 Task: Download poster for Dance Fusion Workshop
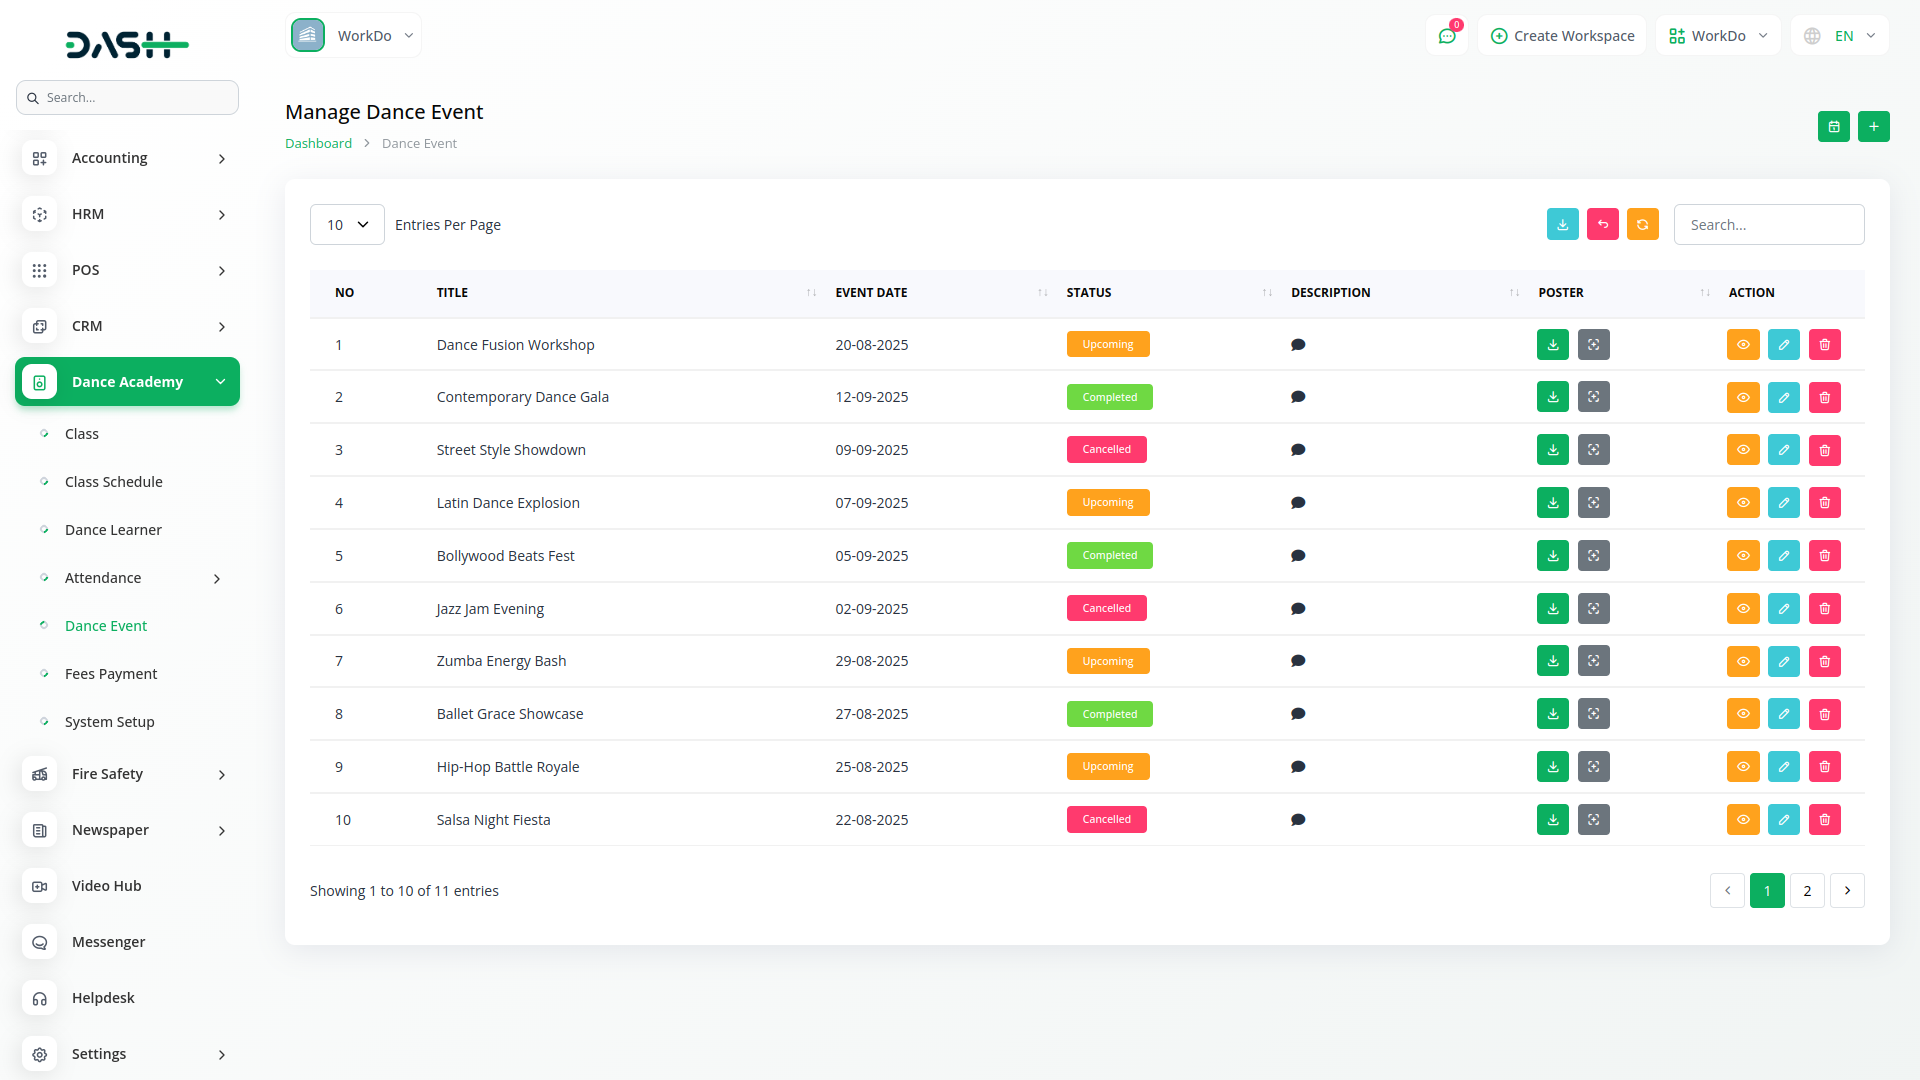pyautogui.click(x=1552, y=345)
